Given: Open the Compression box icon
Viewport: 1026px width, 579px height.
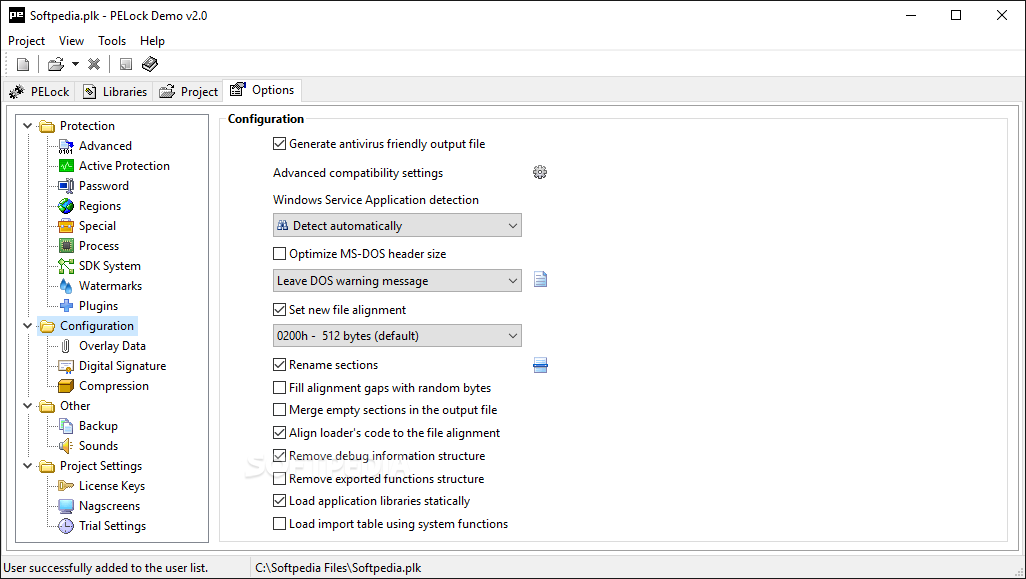Looking at the screenshot, I should point(66,386).
